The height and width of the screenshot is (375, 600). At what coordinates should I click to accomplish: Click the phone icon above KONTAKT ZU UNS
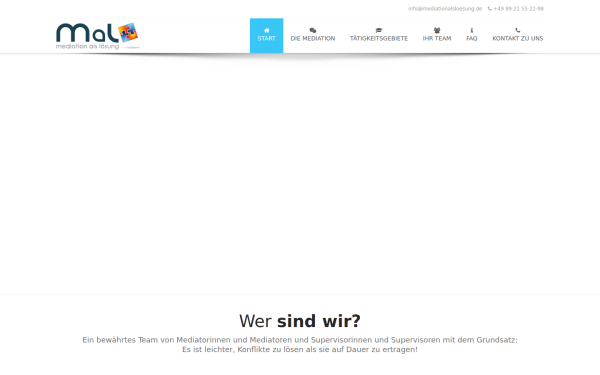pyautogui.click(x=518, y=30)
